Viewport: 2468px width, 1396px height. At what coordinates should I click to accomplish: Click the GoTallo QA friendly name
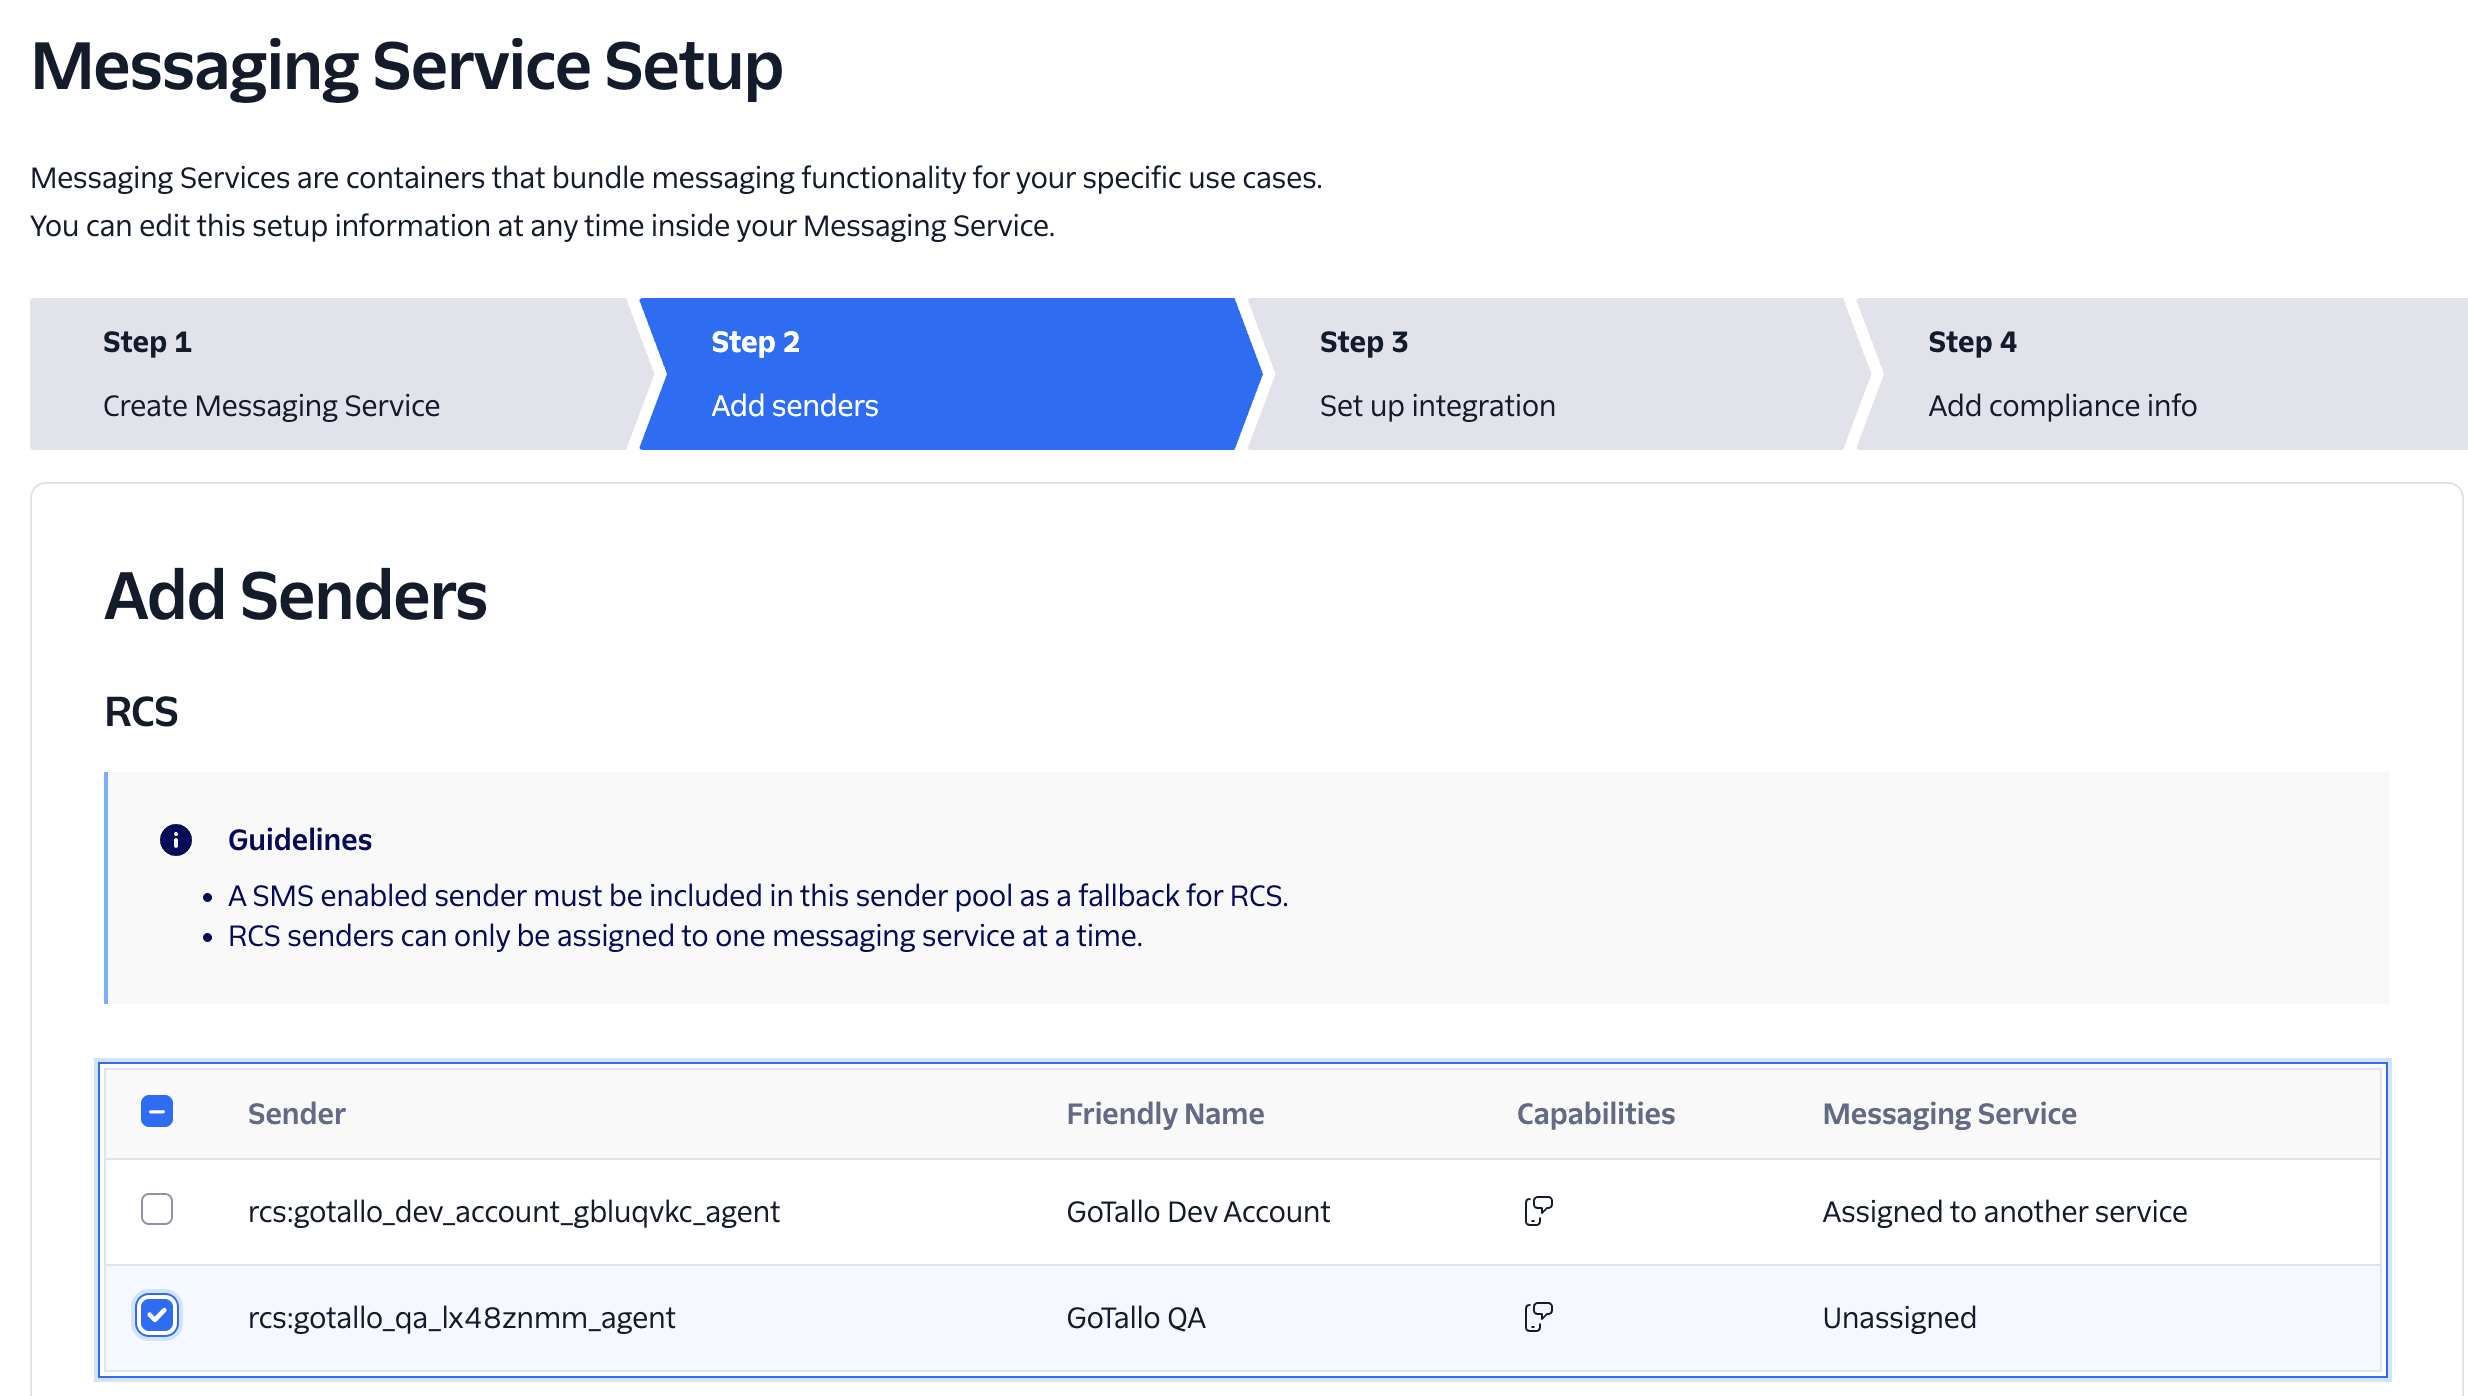1136,1318
